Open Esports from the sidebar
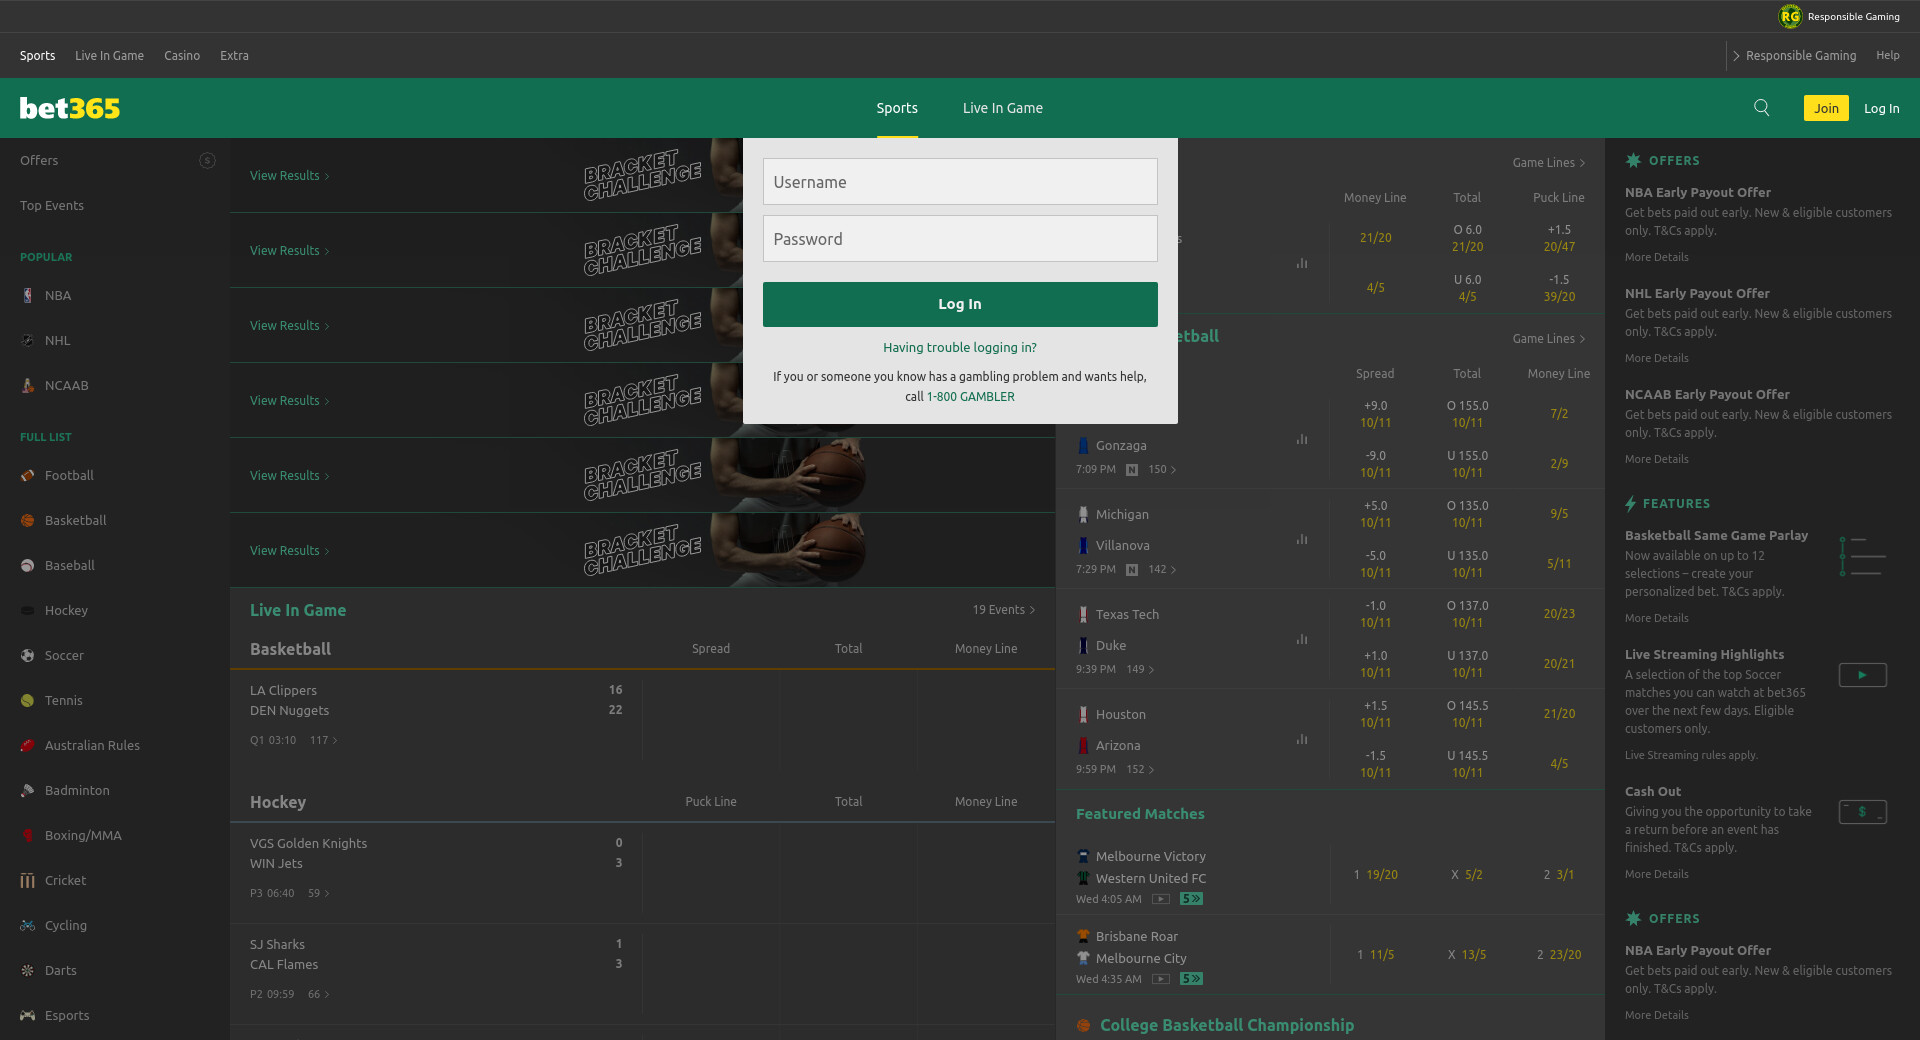 coord(66,1015)
